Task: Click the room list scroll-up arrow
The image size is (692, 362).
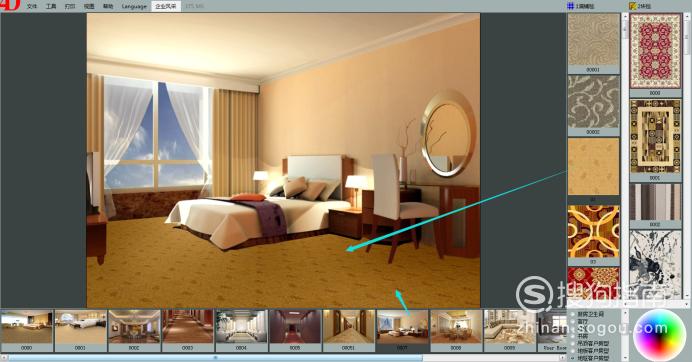Action: coord(624,313)
